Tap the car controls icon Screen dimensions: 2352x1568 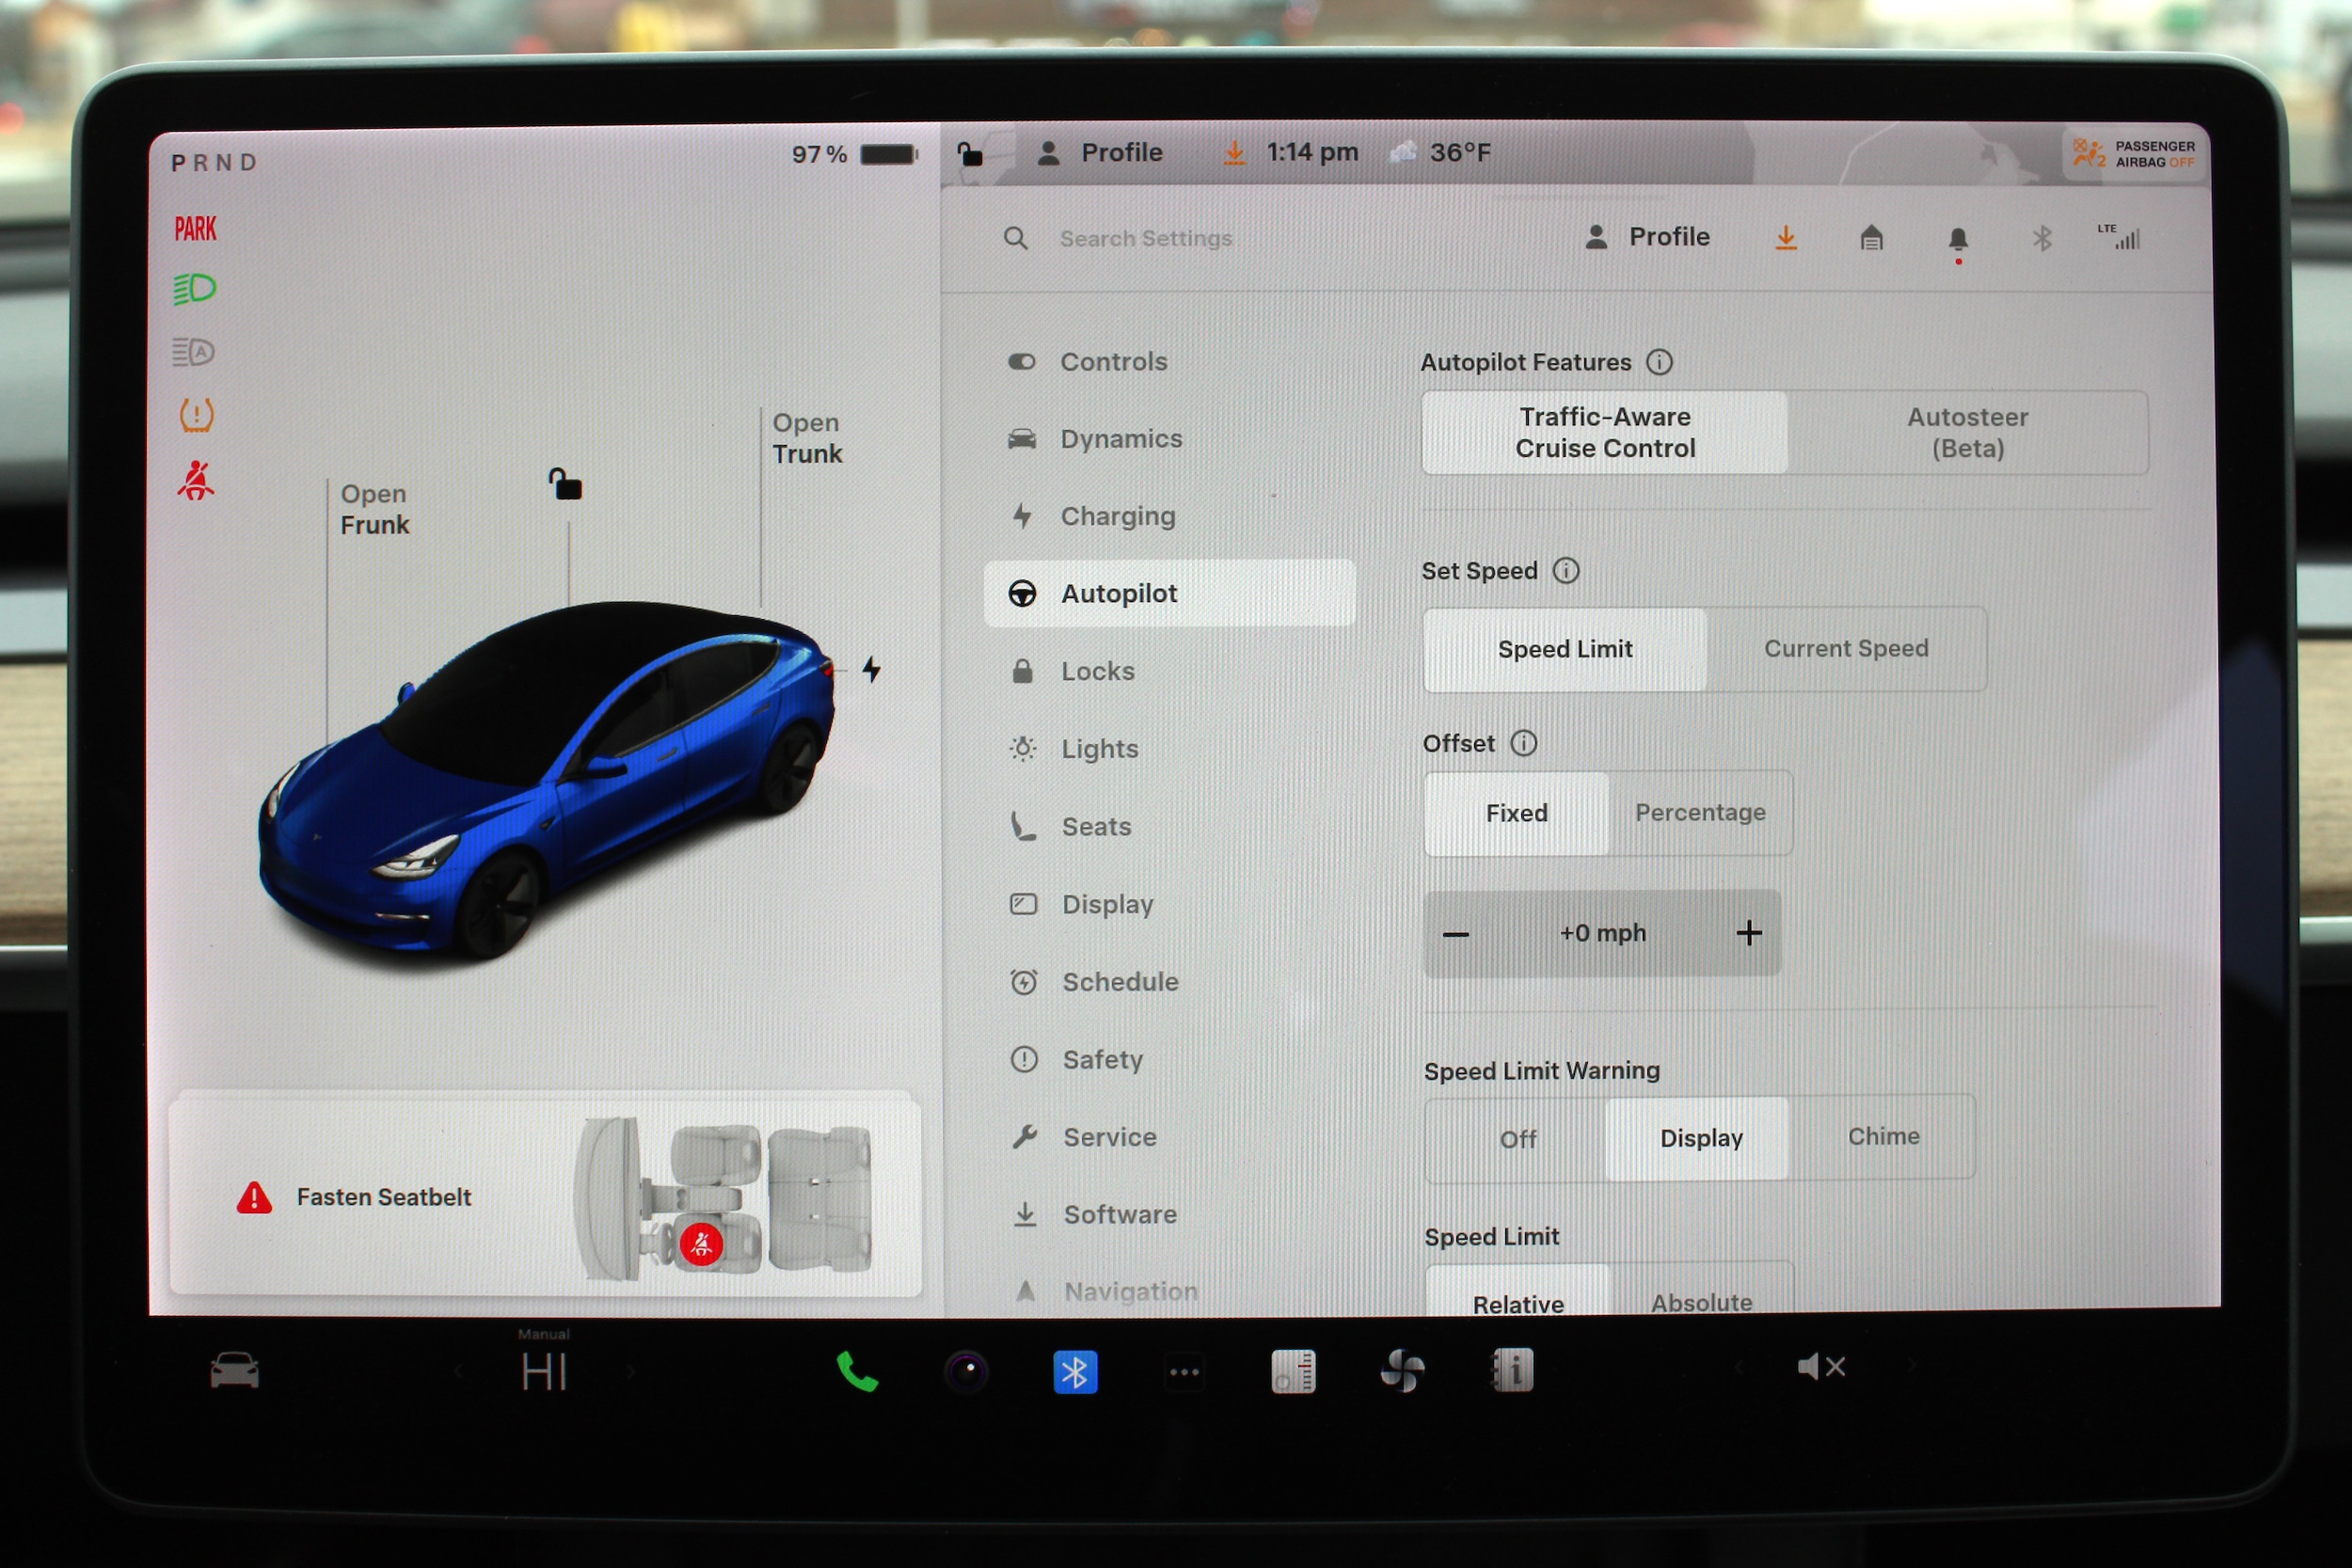coord(234,1371)
